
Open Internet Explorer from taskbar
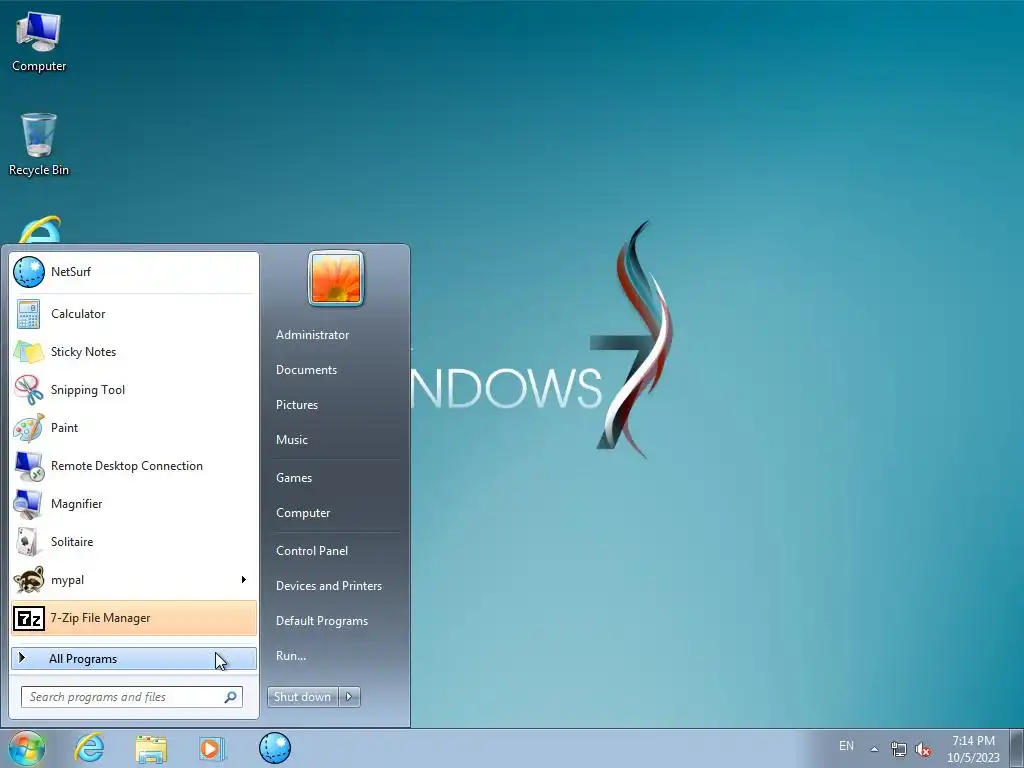(89, 748)
